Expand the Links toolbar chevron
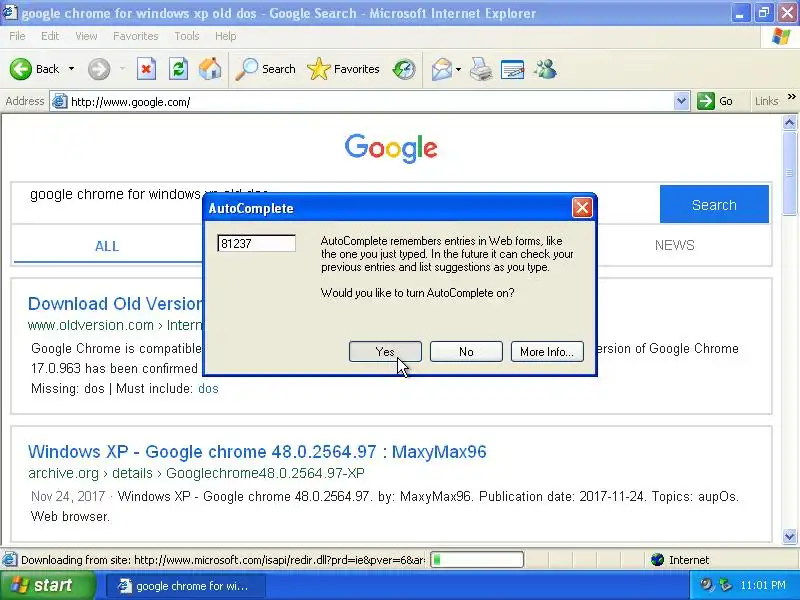800x600 pixels. click(791, 97)
